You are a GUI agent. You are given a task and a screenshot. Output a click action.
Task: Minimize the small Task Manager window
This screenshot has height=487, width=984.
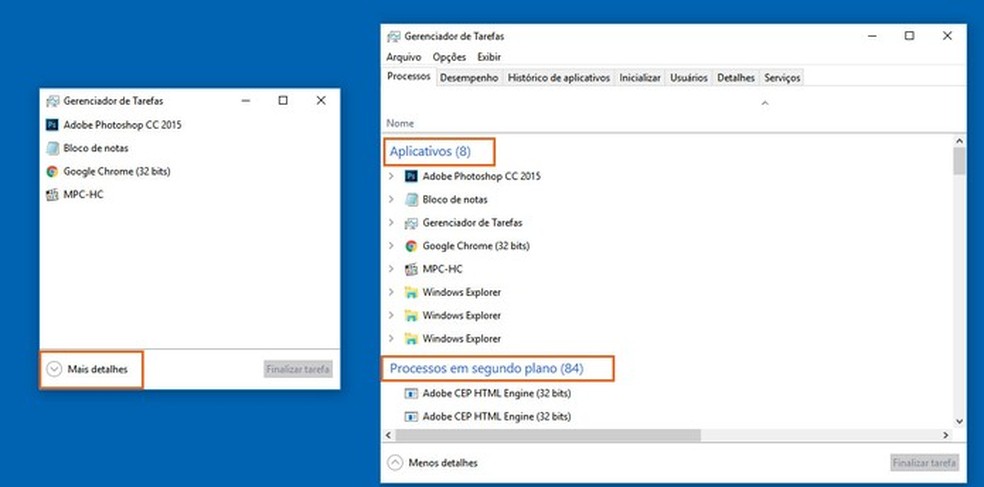pyautogui.click(x=246, y=100)
